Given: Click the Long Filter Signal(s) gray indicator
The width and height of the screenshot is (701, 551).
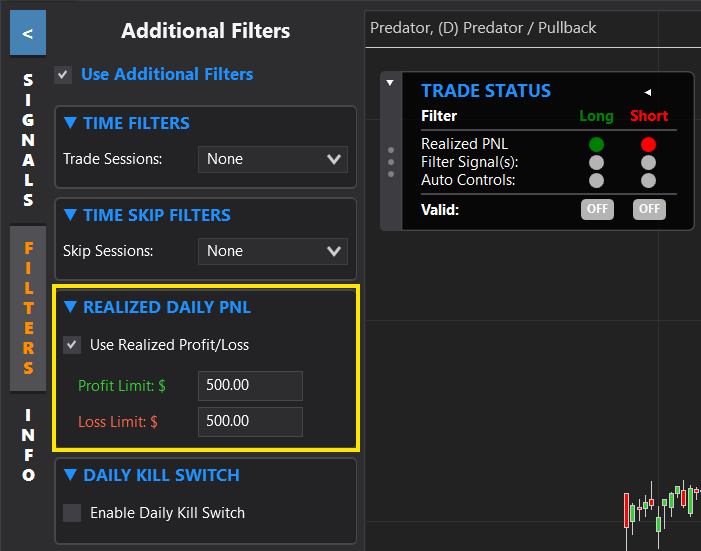Looking at the screenshot, I should point(596,162).
